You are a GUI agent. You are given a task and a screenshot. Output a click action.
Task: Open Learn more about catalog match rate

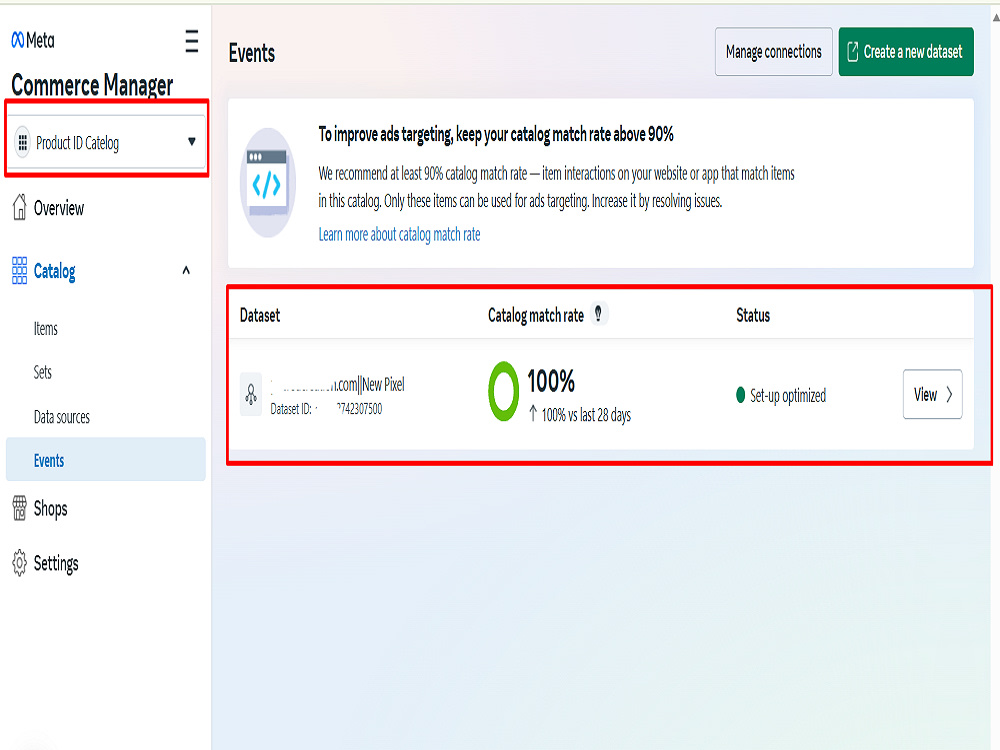(x=399, y=235)
